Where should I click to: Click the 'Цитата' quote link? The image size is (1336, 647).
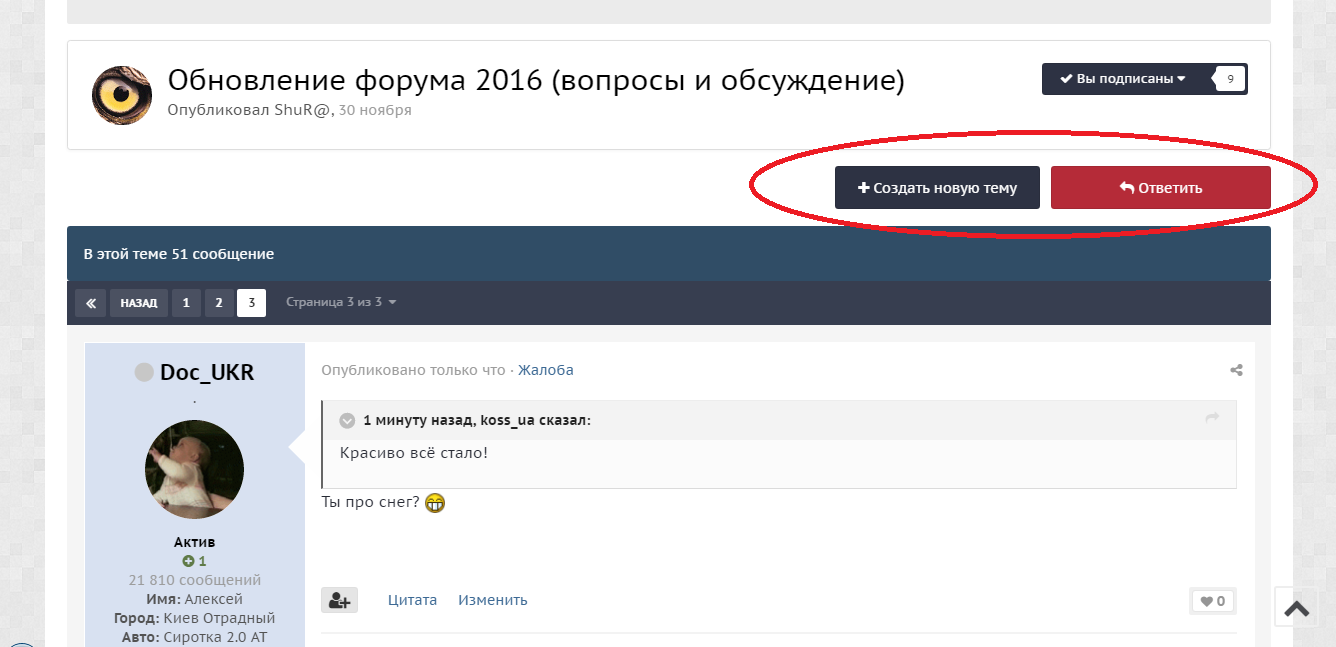413,600
